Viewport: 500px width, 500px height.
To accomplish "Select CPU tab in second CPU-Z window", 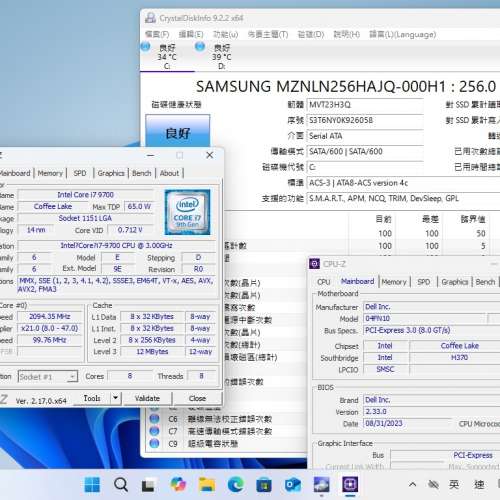I will (x=324, y=282).
